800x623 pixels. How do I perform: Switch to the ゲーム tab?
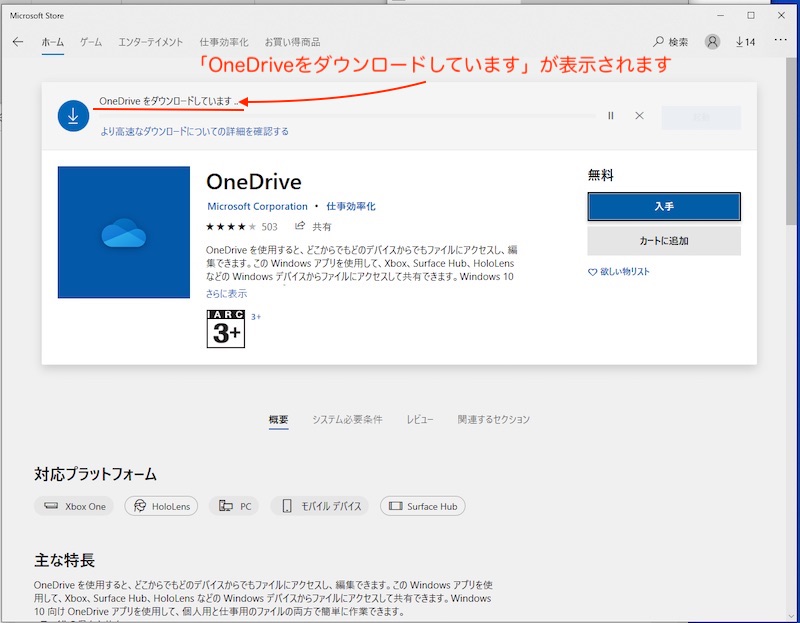coord(91,42)
